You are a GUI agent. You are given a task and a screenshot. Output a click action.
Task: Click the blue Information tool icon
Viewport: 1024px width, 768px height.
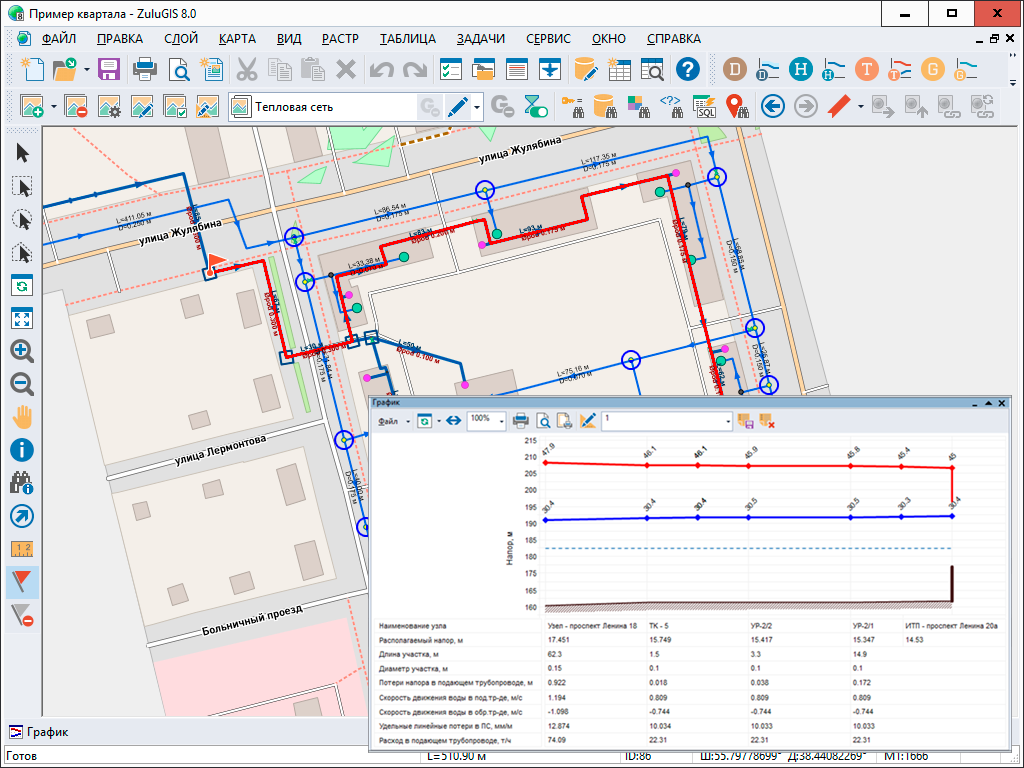pyautogui.click(x=22, y=450)
